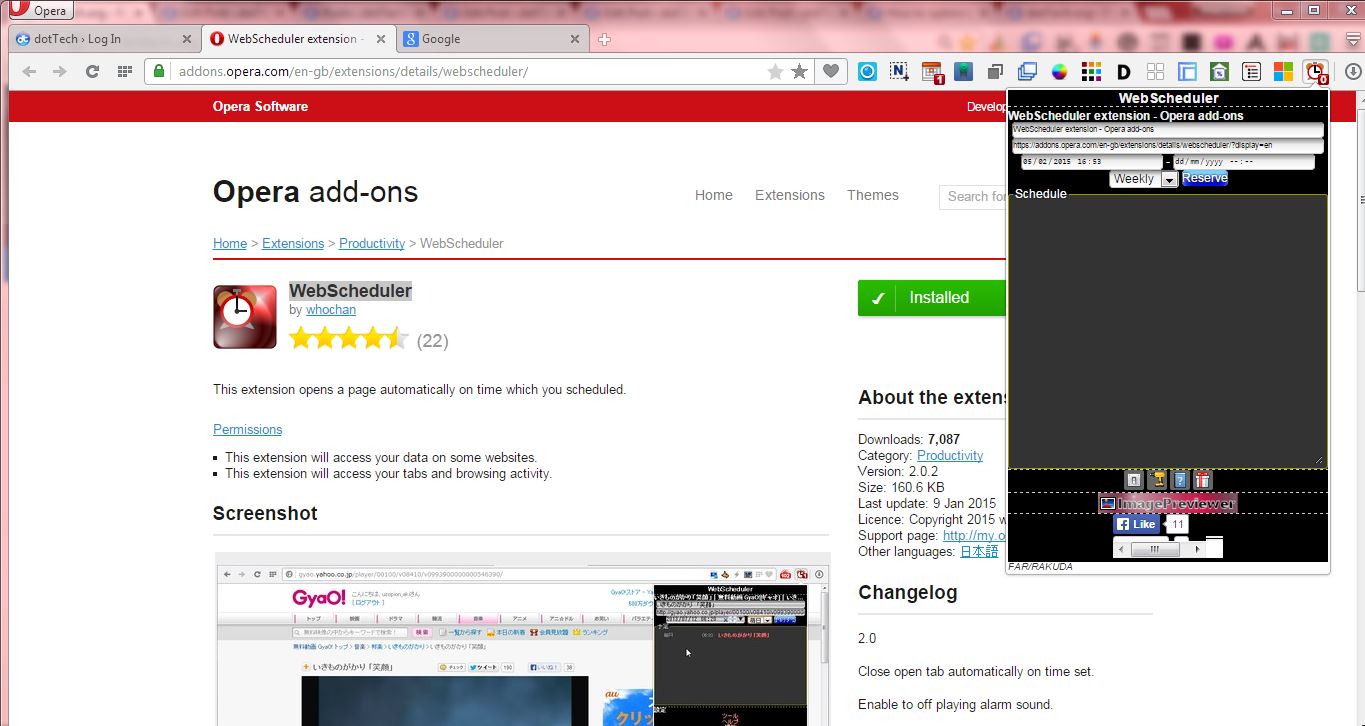Go back to the previous page
The width and height of the screenshot is (1365, 726).
pyautogui.click(x=29, y=72)
